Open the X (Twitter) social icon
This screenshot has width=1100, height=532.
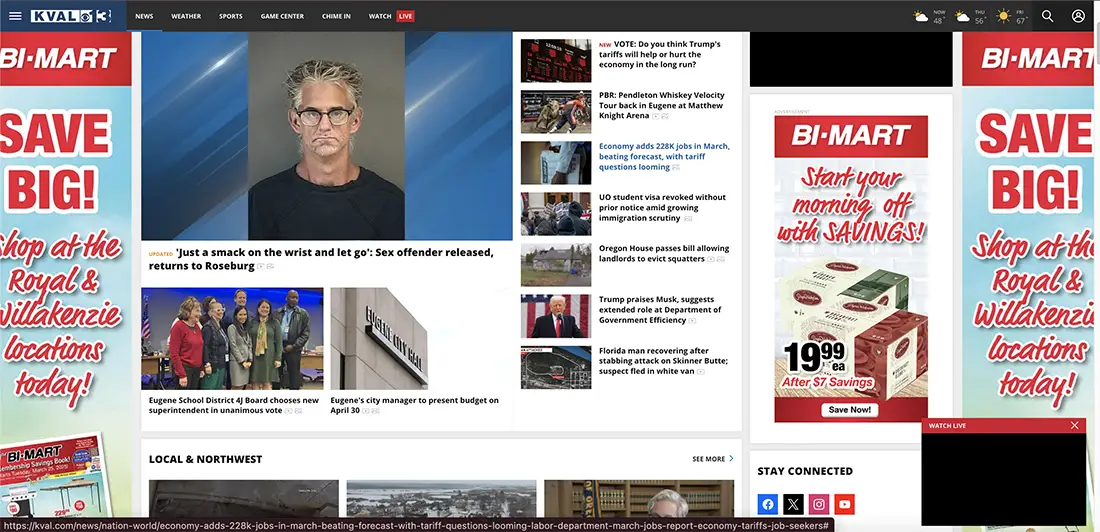pyautogui.click(x=793, y=504)
